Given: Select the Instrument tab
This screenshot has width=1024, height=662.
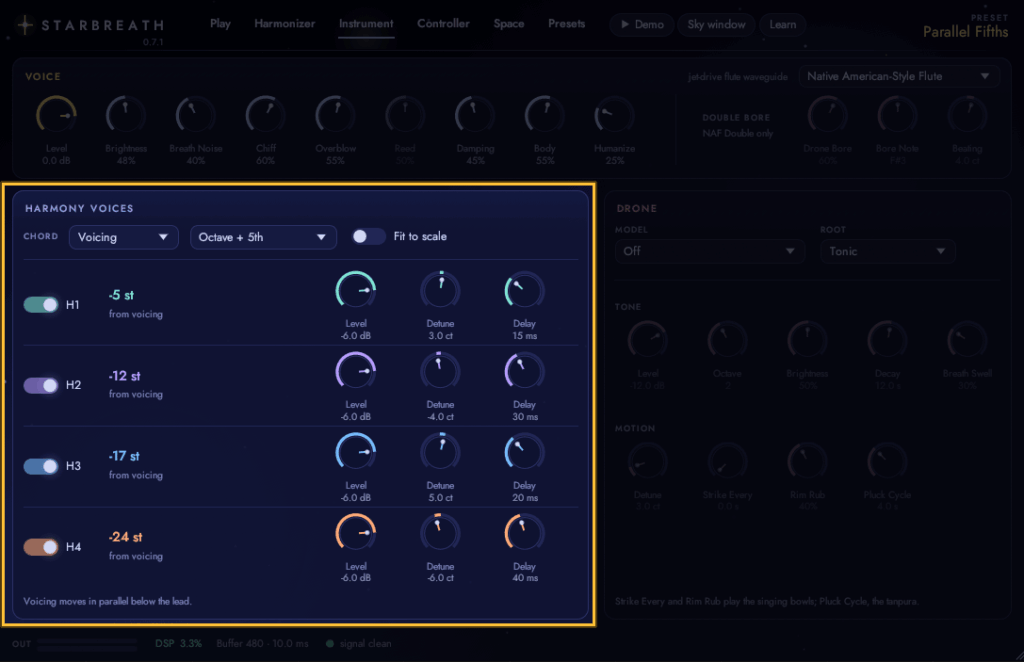Looking at the screenshot, I should coord(366,24).
